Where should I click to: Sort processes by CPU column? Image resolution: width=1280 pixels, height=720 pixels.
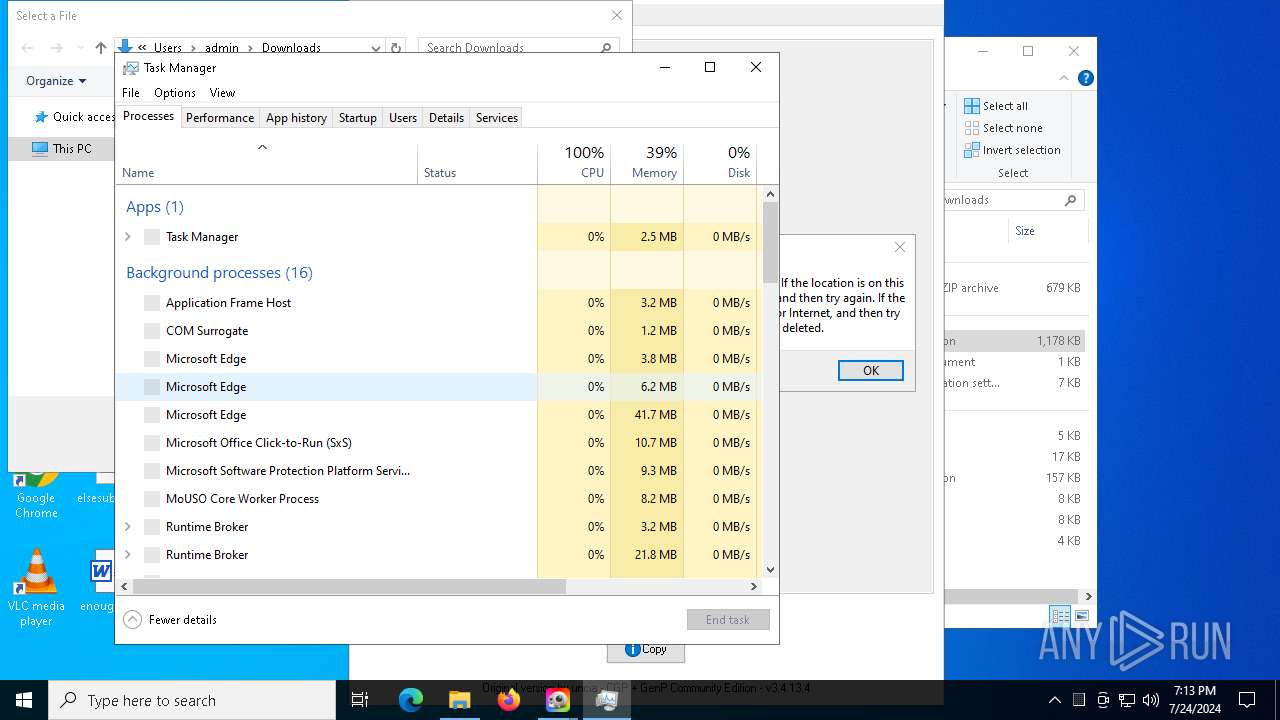574,163
